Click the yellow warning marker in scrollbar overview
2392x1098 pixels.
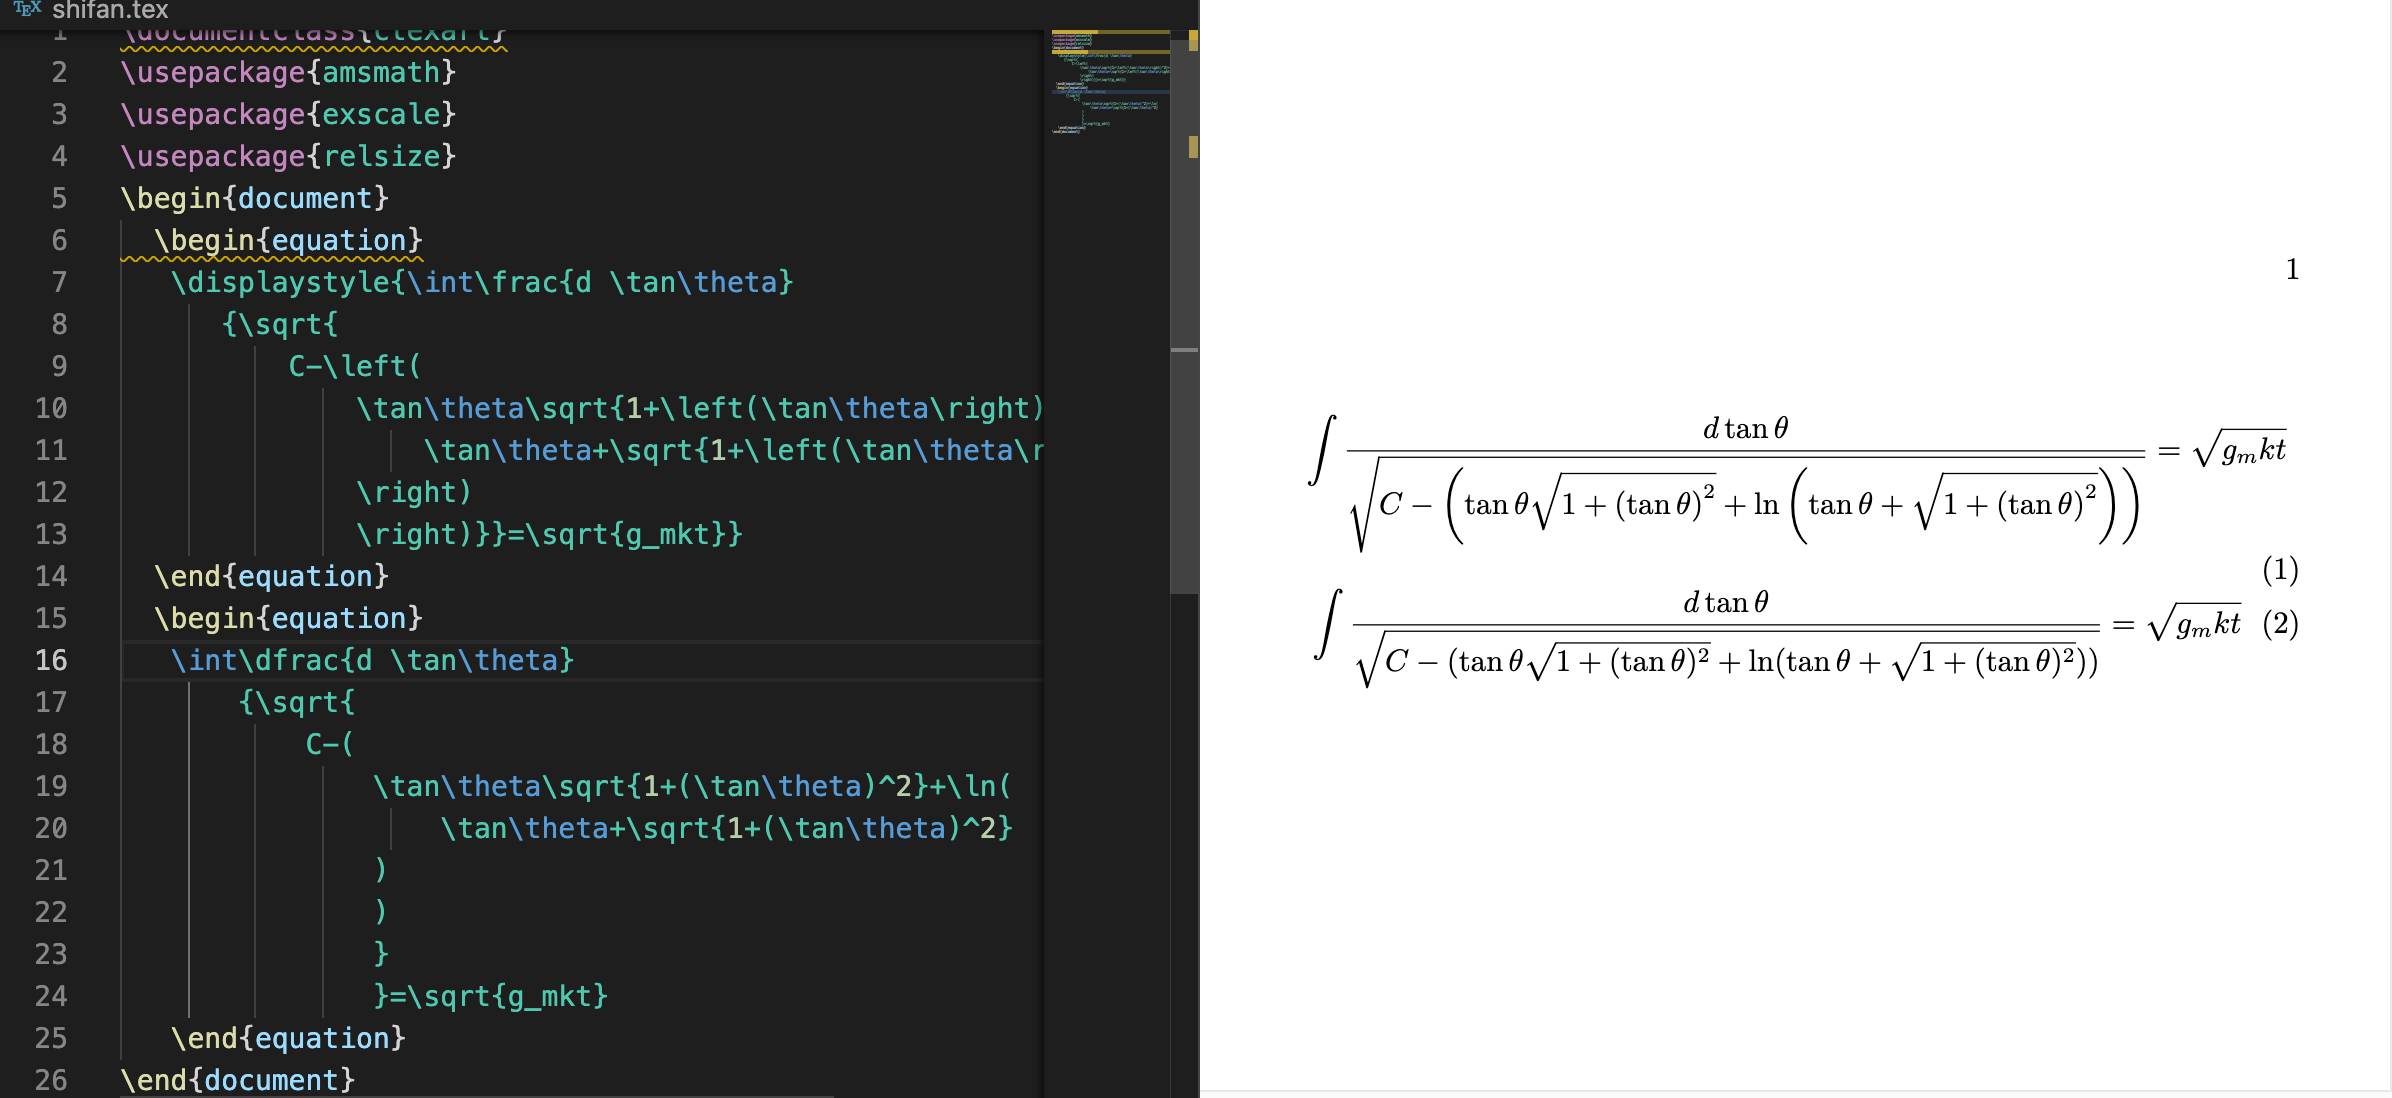tap(1193, 147)
